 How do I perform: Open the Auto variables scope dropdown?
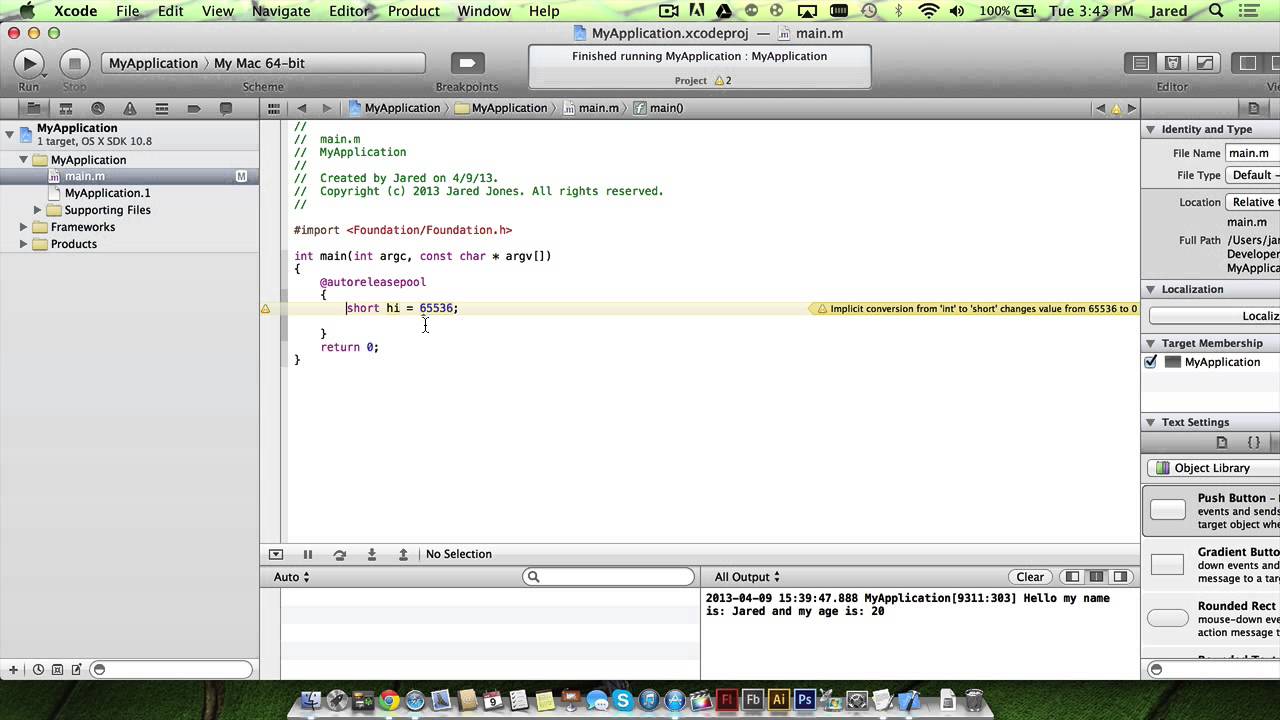coord(292,577)
